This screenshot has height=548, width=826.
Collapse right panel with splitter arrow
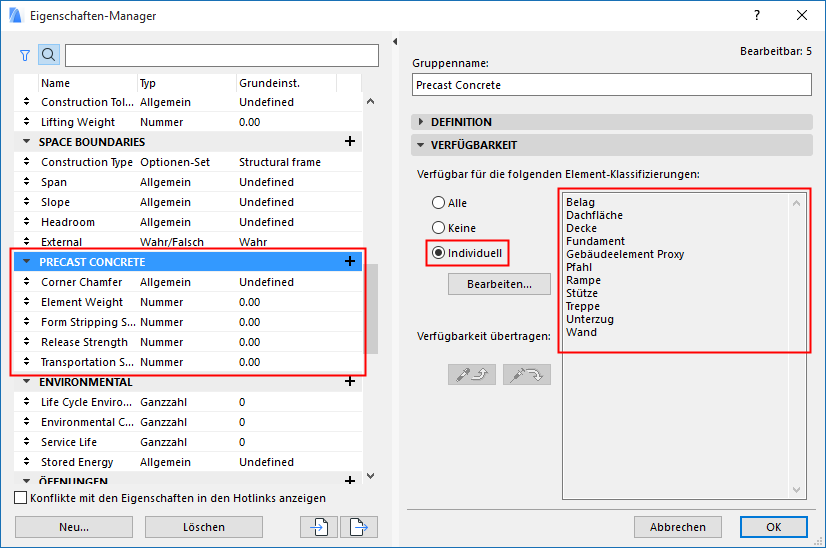pyautogui.click(x=395, y=42)
